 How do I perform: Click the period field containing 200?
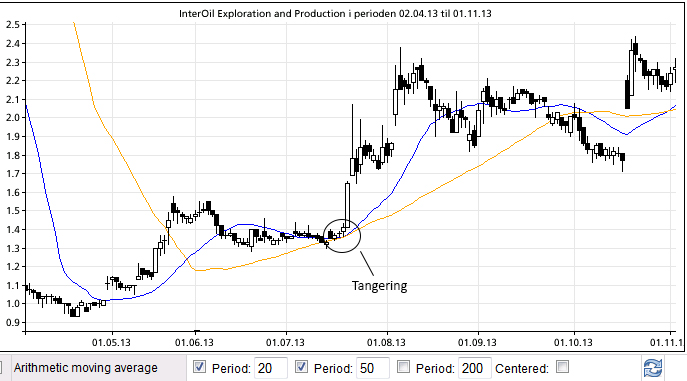pos(475,368)
